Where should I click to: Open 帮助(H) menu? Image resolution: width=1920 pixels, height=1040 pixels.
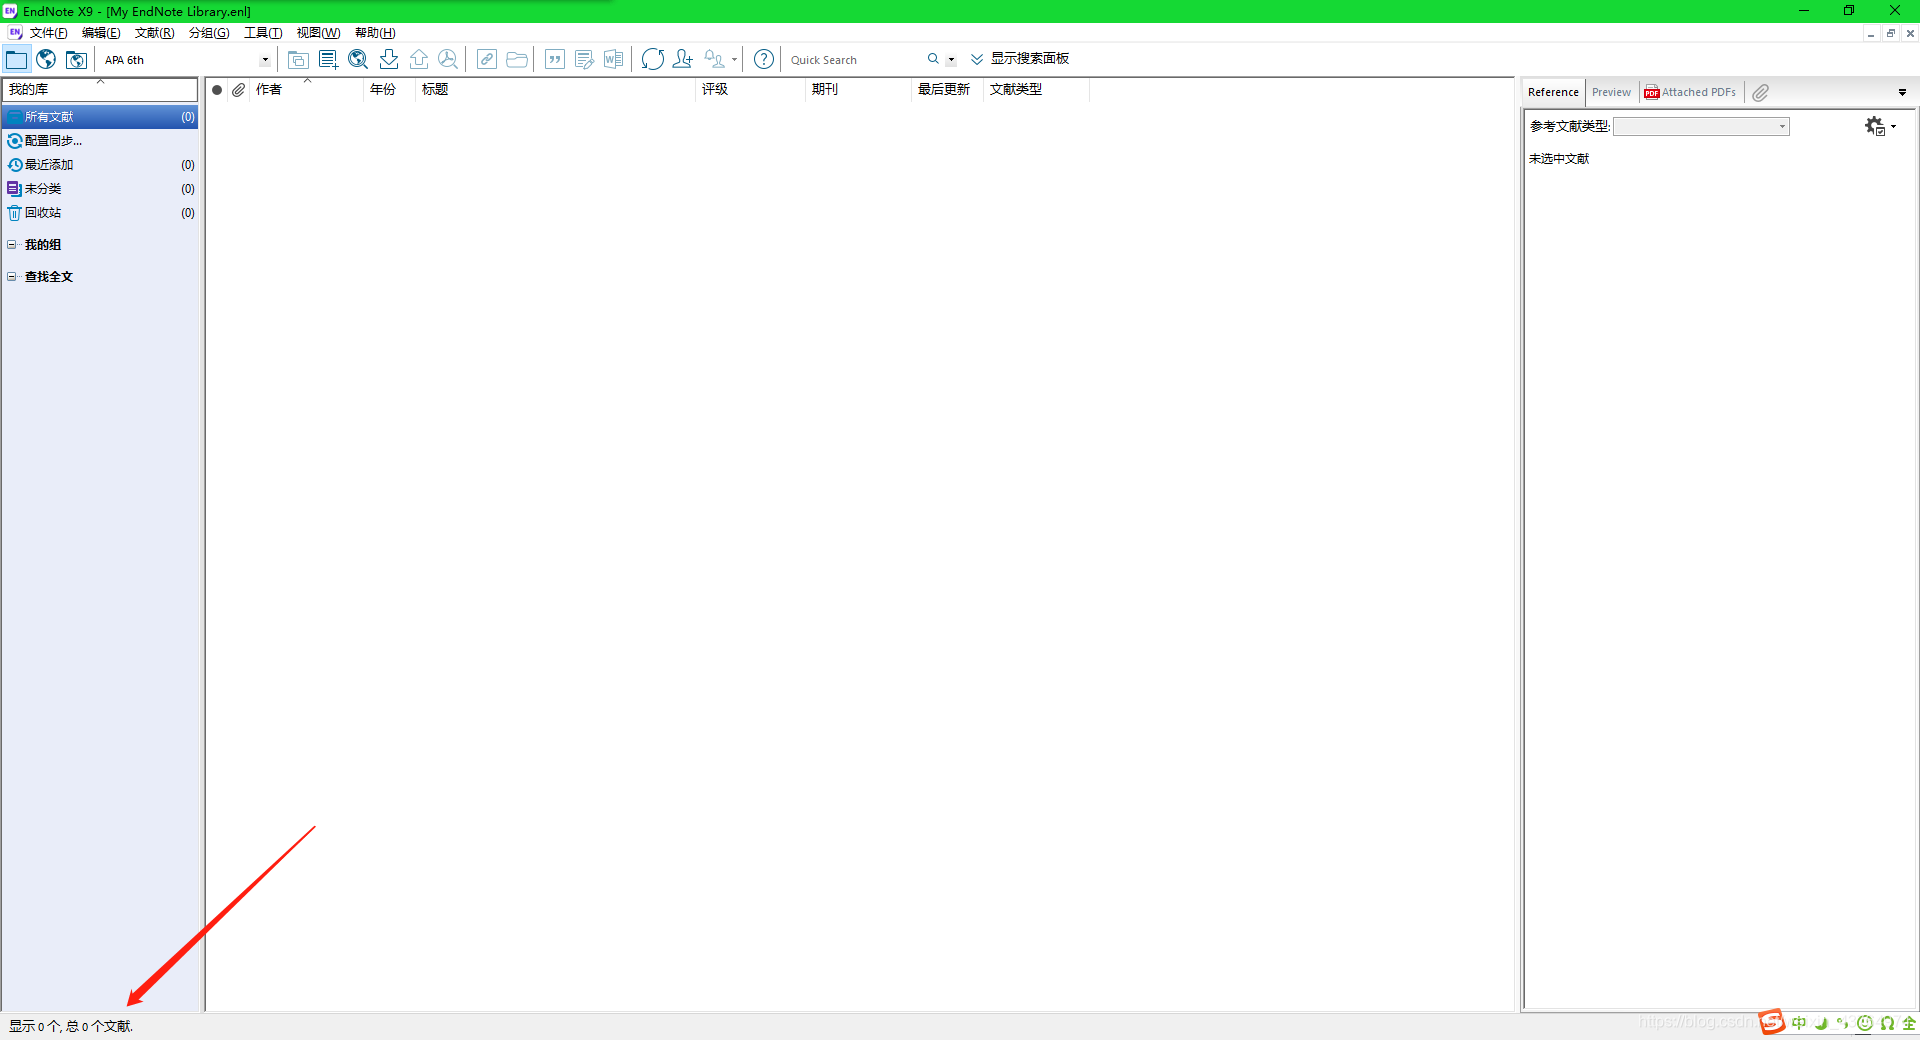click(x=375, y=33)
